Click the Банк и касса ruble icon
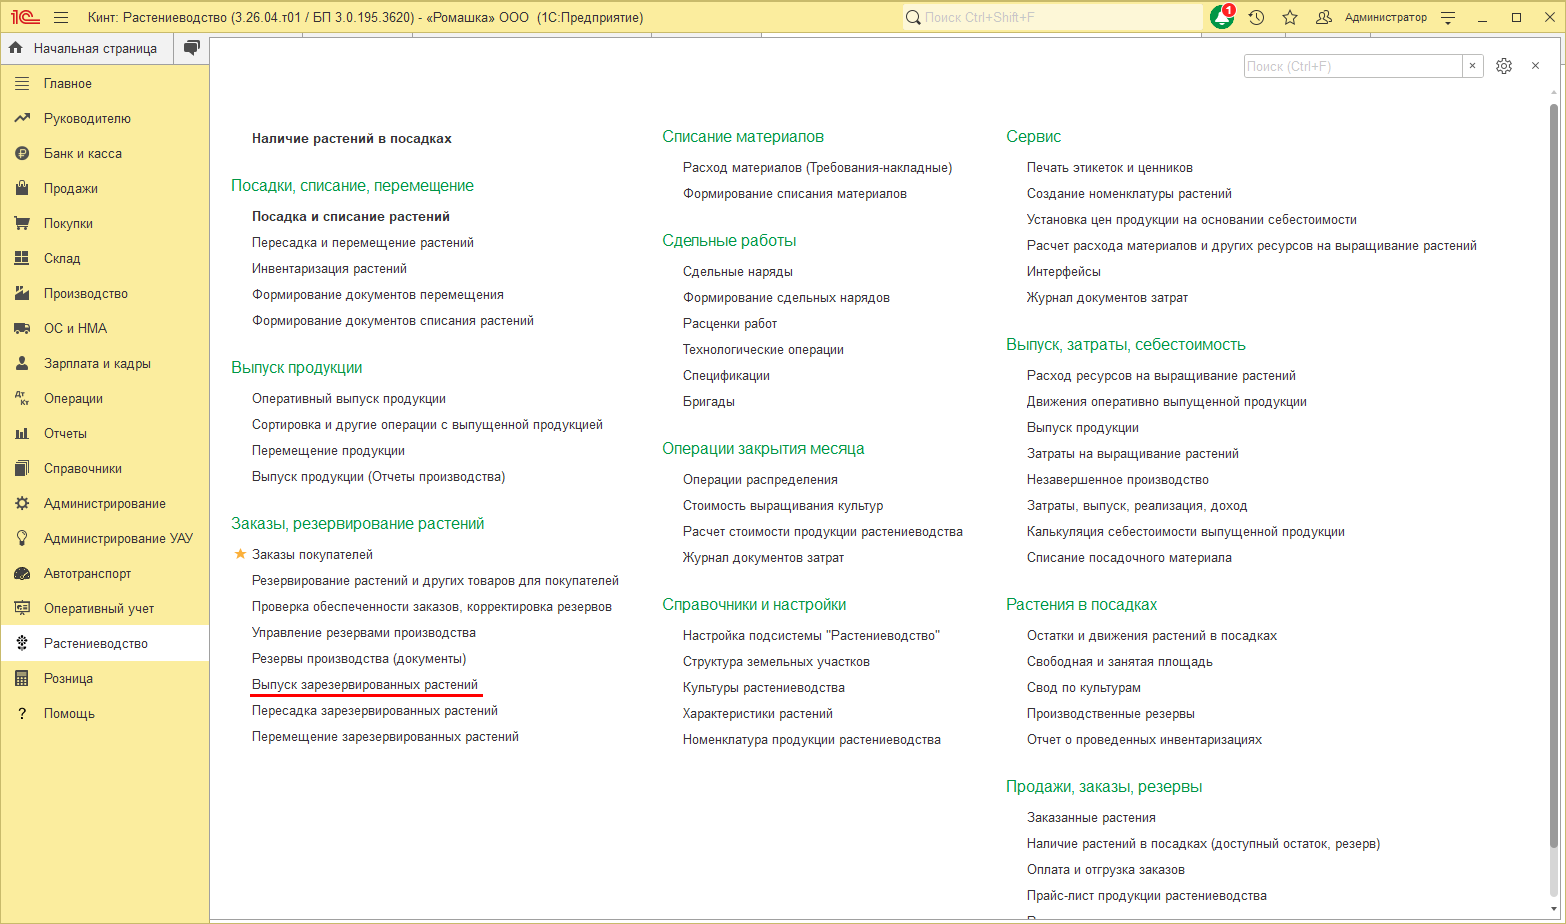 coord(22,154)
